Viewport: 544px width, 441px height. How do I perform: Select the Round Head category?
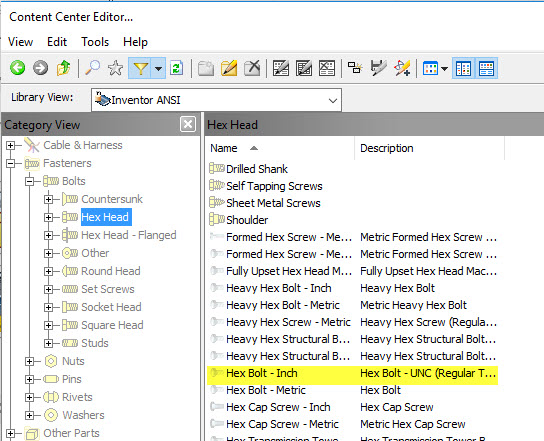(x=111, y=271)
